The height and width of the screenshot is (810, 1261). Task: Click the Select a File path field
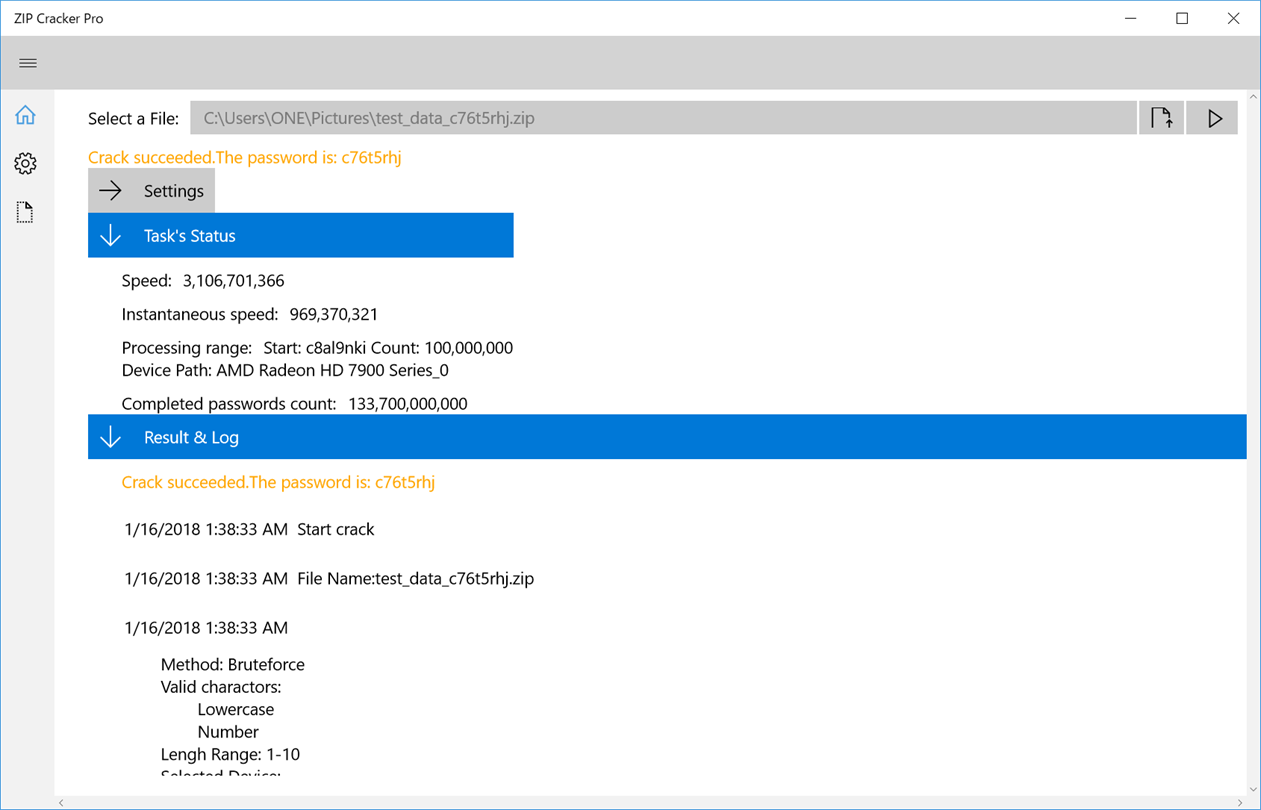point(663,118)
